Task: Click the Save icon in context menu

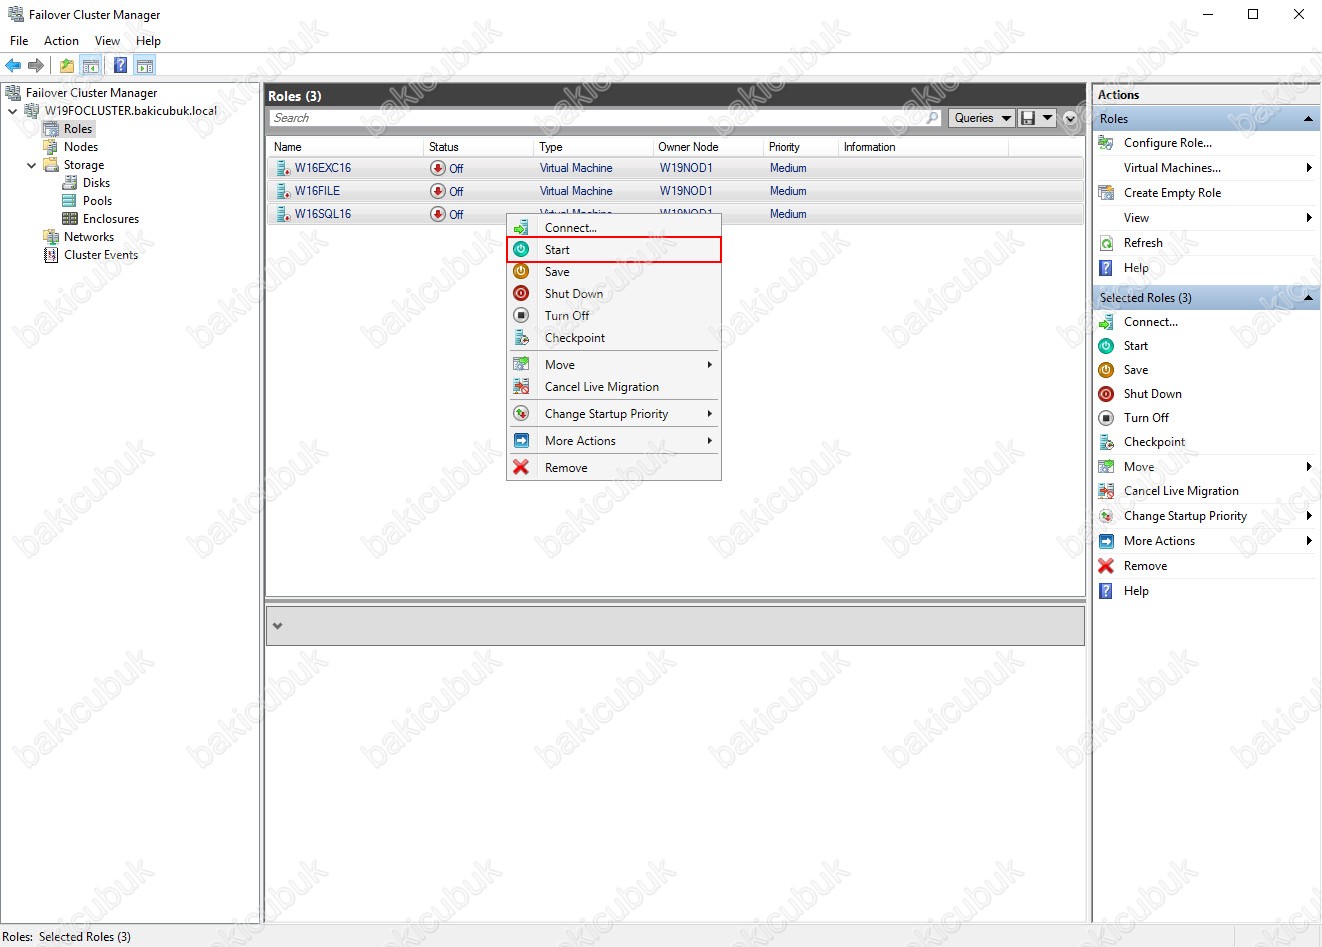Action: coord(521,272)
